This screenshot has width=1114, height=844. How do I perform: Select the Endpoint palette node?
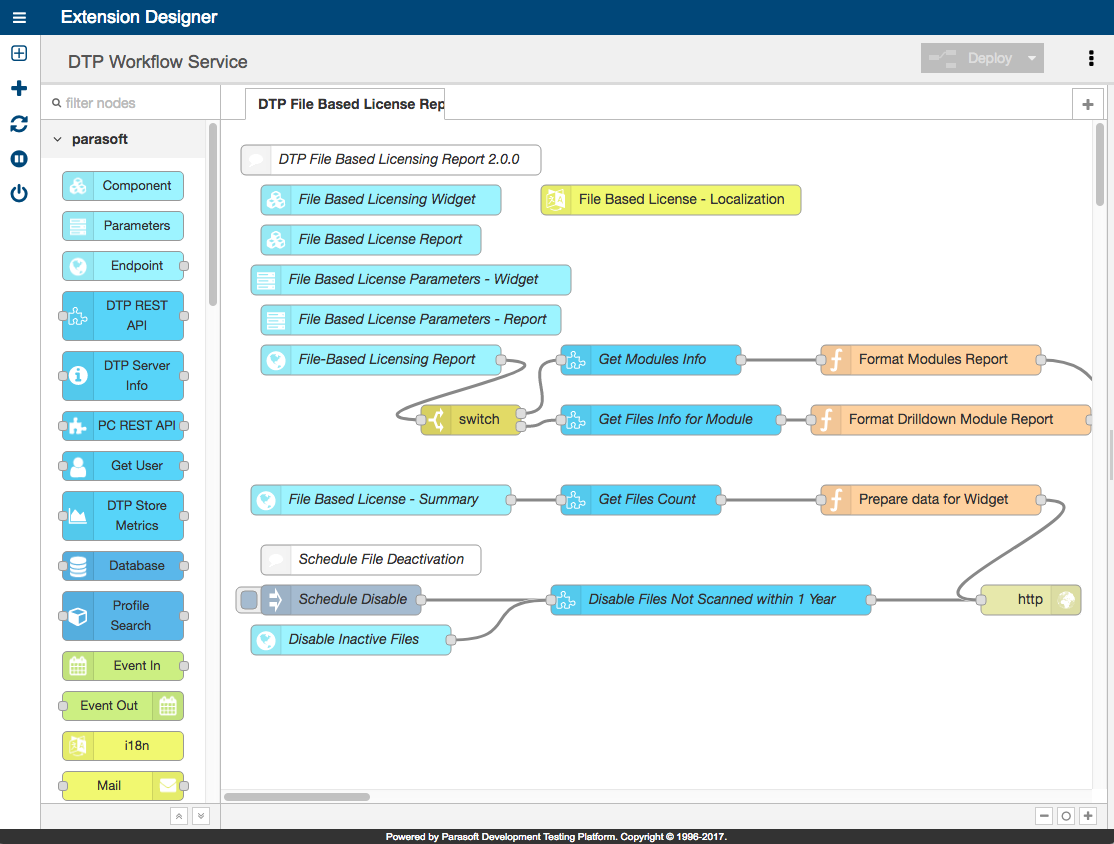click(123, 266)
